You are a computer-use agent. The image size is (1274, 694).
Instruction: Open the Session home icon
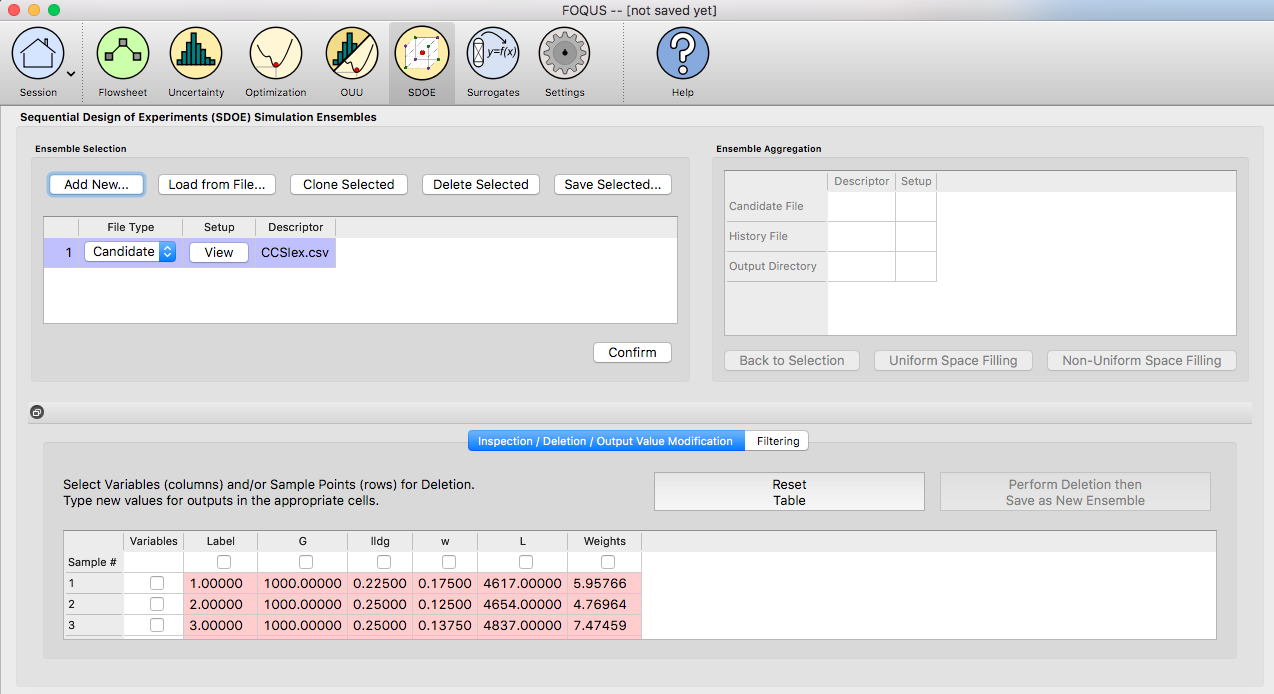click(x=38, y=55)
